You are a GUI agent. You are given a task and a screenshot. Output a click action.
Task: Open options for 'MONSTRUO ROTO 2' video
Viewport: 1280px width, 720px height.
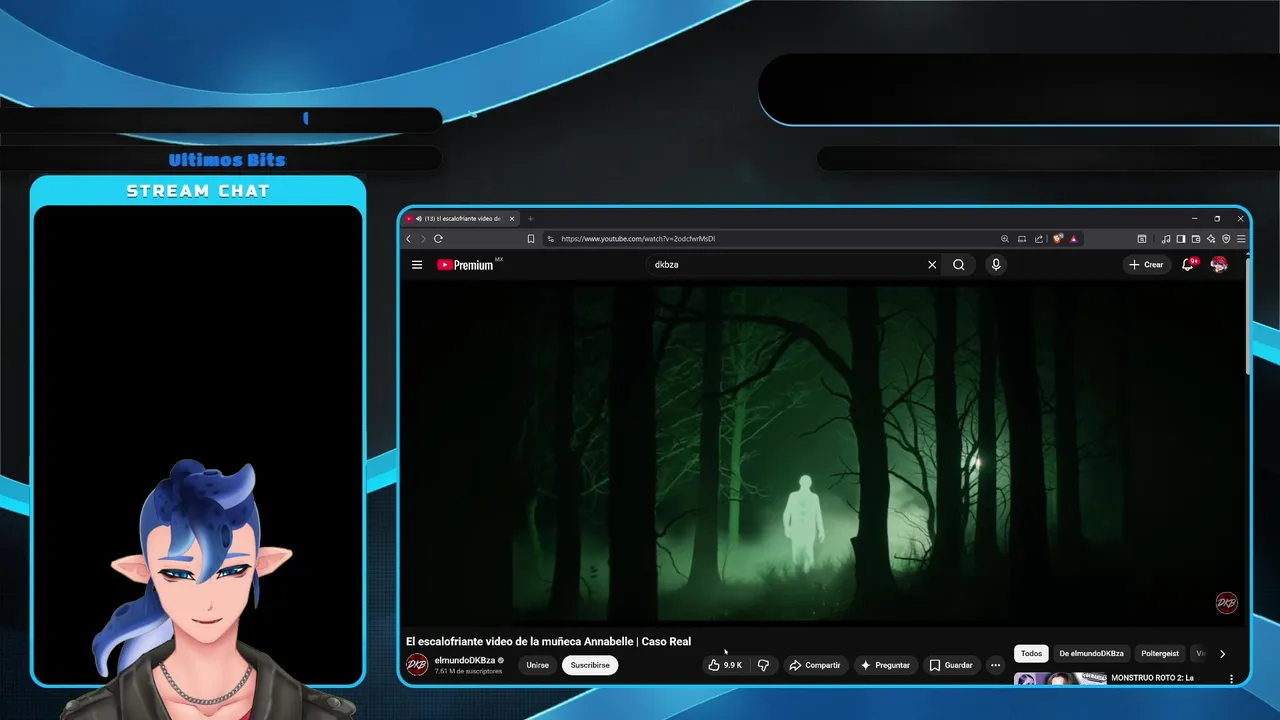coord(1231,679)
